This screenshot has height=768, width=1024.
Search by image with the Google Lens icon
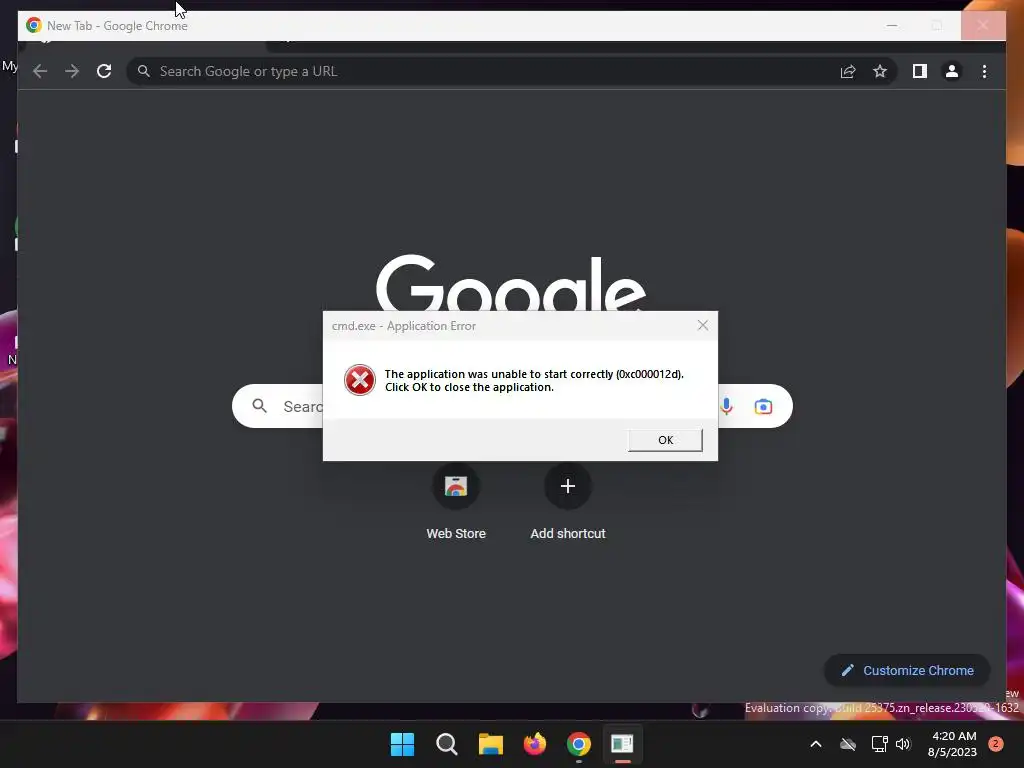click(763, 406)
